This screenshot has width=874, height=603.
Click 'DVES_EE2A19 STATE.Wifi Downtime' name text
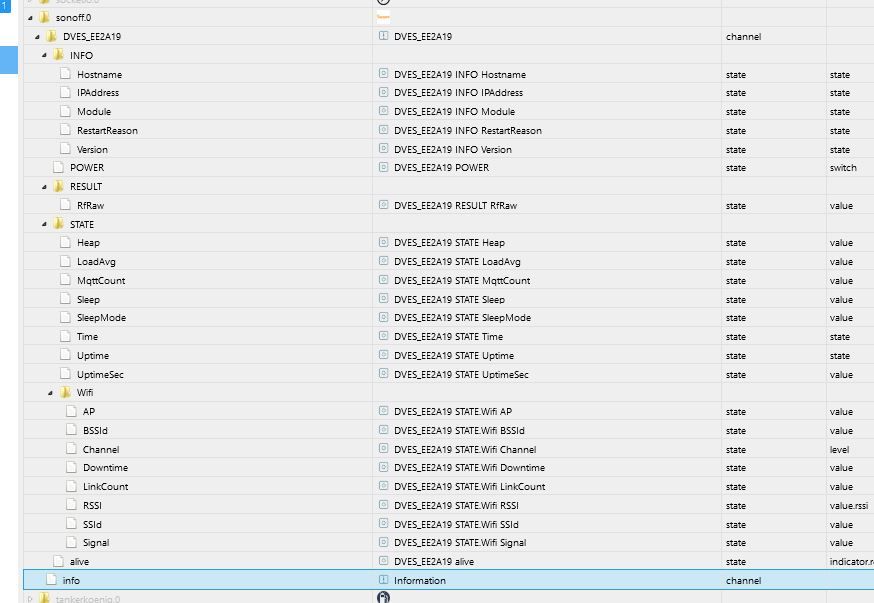click(x=469, y=468)
